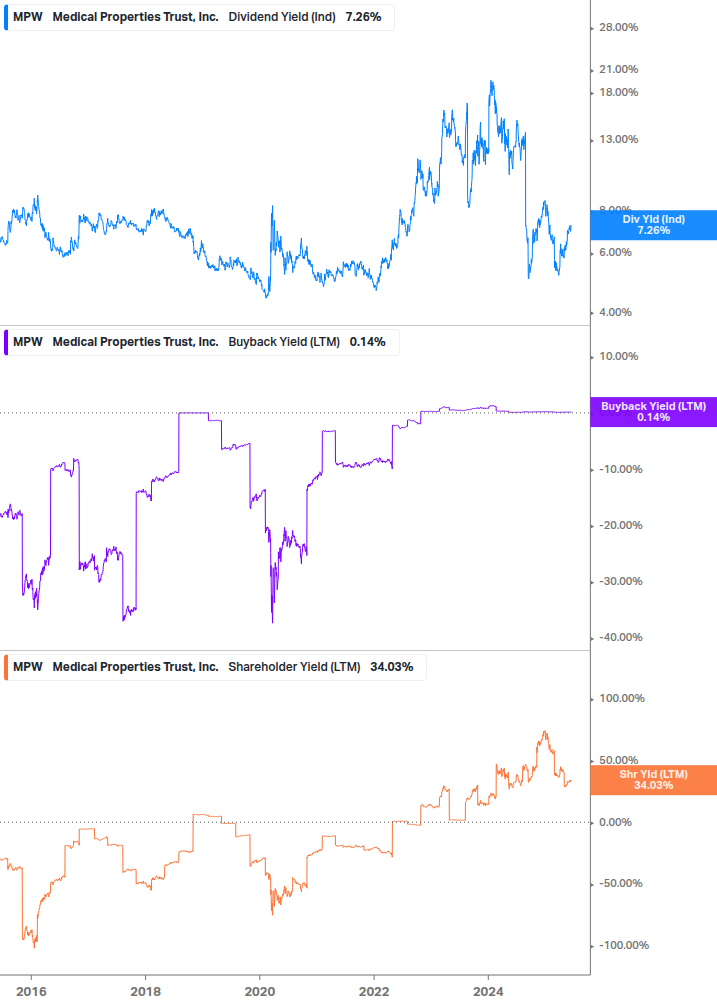Click the orange Shareholder Yield color bar
The width and height of the screenshot is (717, 1005).
(x=6, y=667)
